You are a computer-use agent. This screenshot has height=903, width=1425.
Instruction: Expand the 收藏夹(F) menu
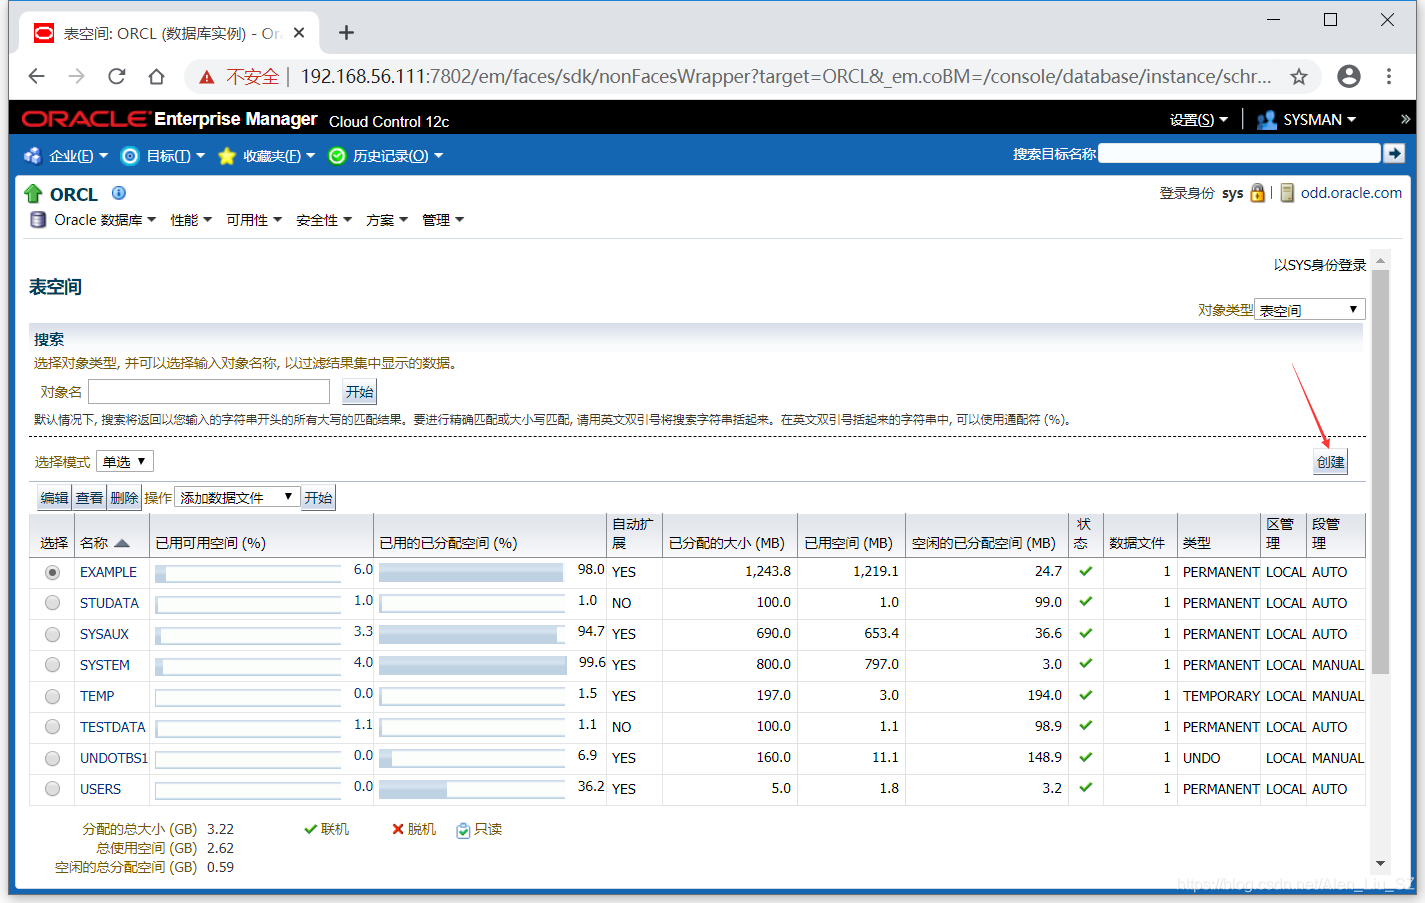coord(279,156)
